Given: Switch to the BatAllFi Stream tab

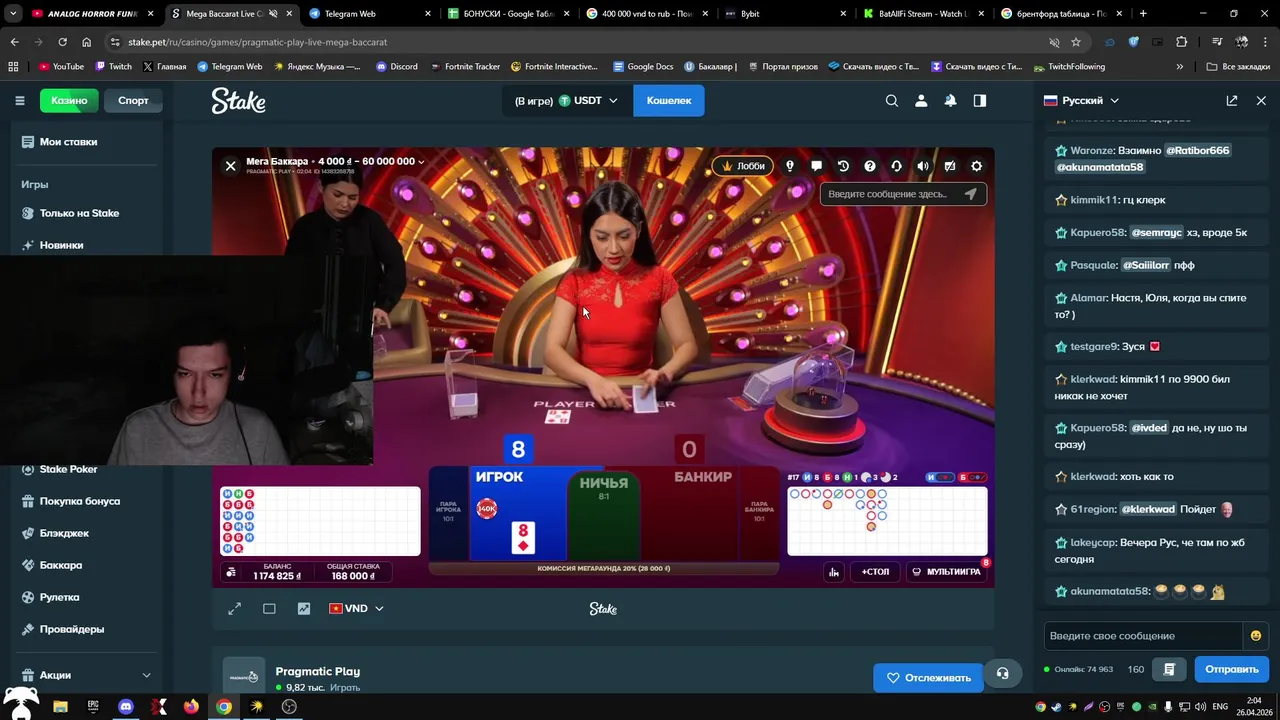Looking at the screenshot, I should tap(923, 14).
